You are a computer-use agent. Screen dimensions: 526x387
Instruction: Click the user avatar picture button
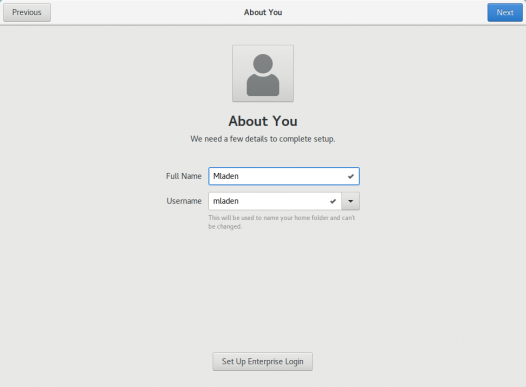coord(263,73)
